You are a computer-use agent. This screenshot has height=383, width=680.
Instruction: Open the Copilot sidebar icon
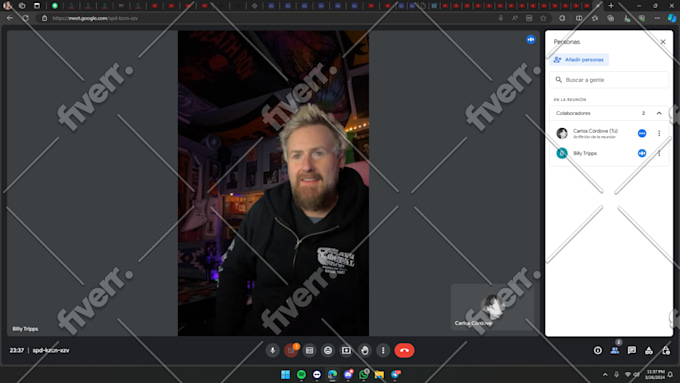672,18
